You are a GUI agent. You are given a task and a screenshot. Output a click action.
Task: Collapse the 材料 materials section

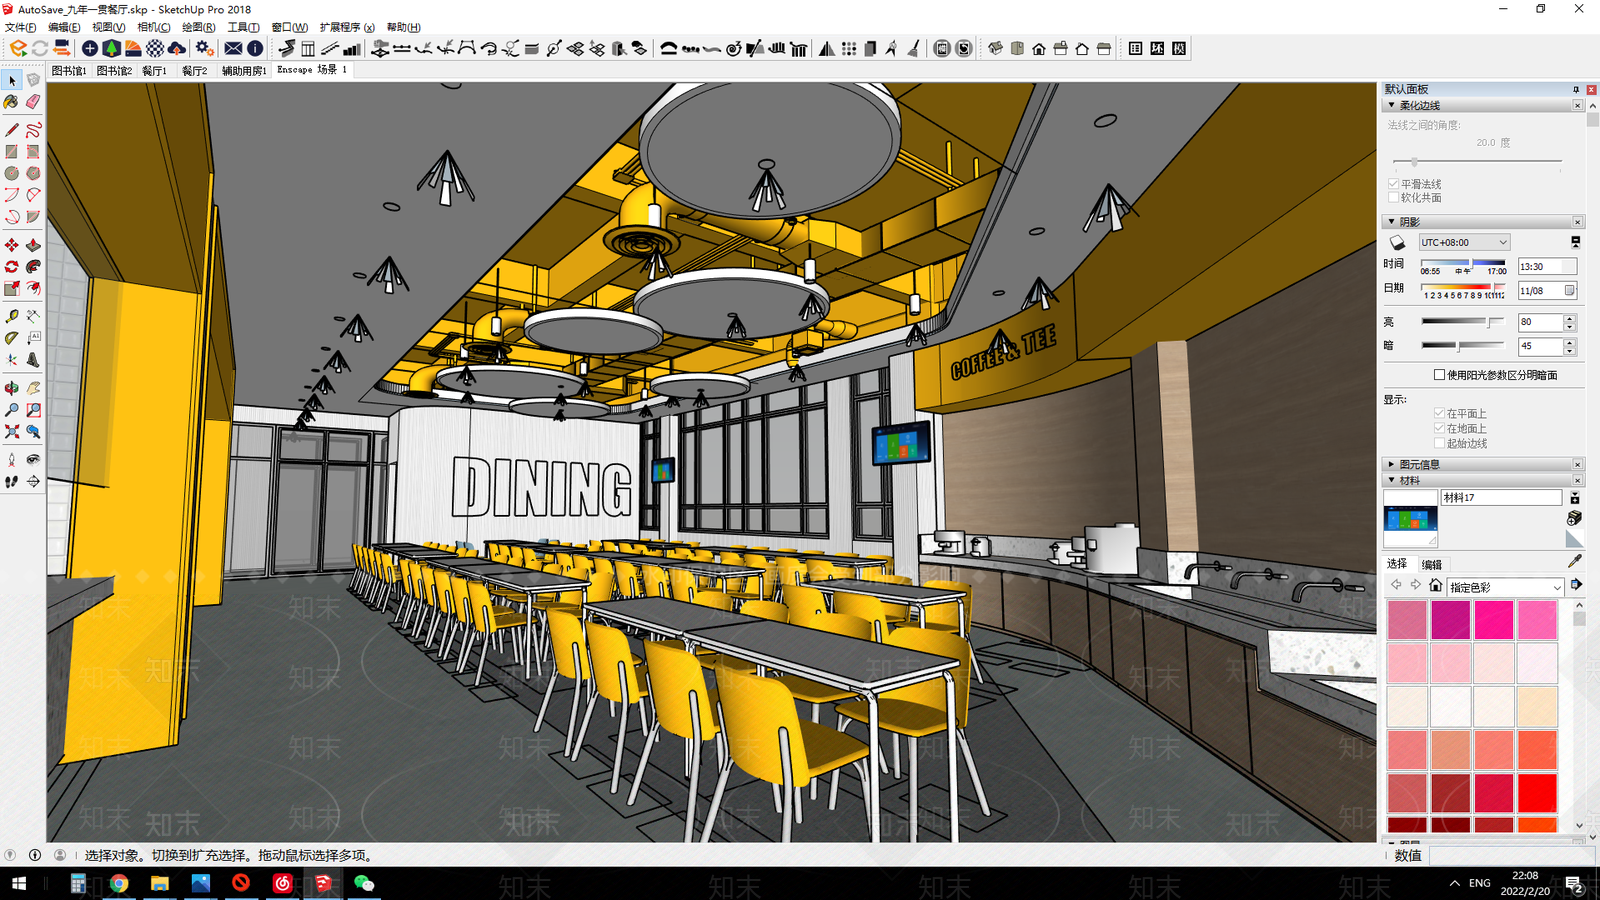pyautogui.click(x=1391, y=480)
